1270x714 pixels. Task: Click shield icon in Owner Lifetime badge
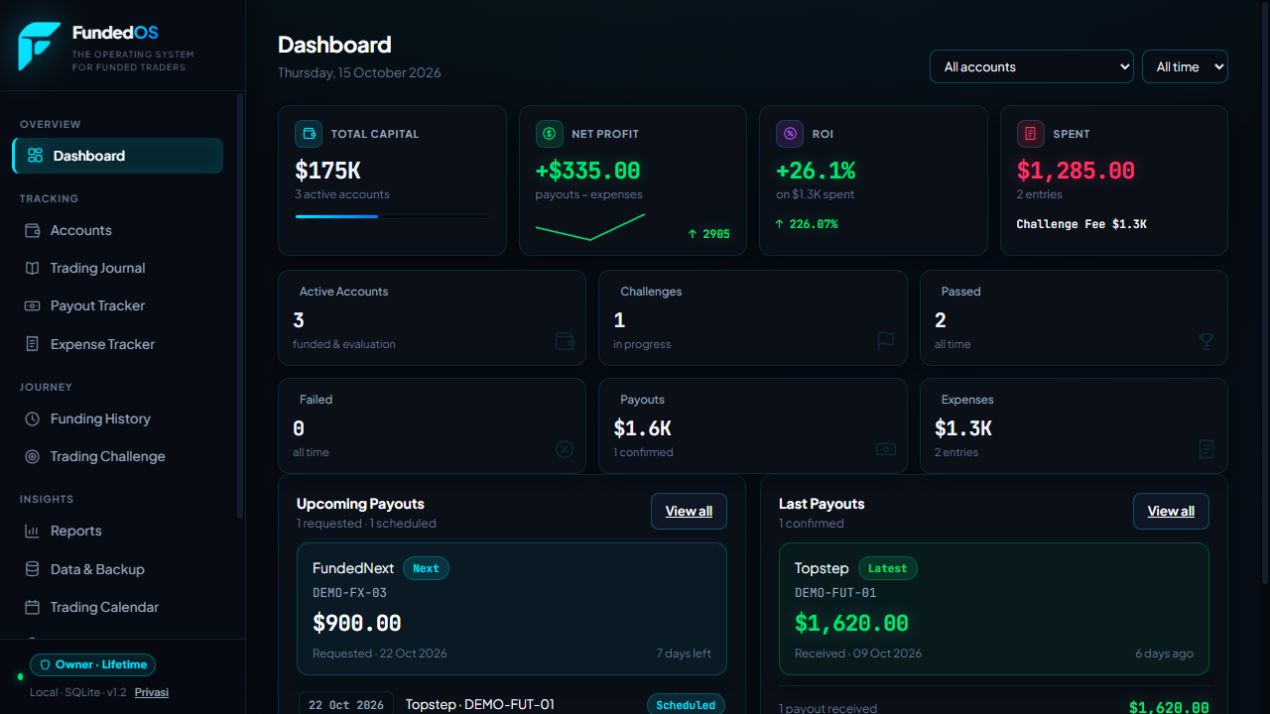(45, 665)
